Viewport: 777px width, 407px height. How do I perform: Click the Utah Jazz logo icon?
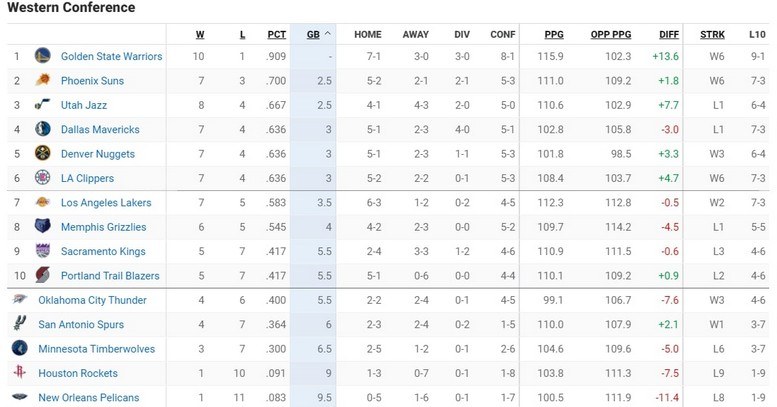43,105
